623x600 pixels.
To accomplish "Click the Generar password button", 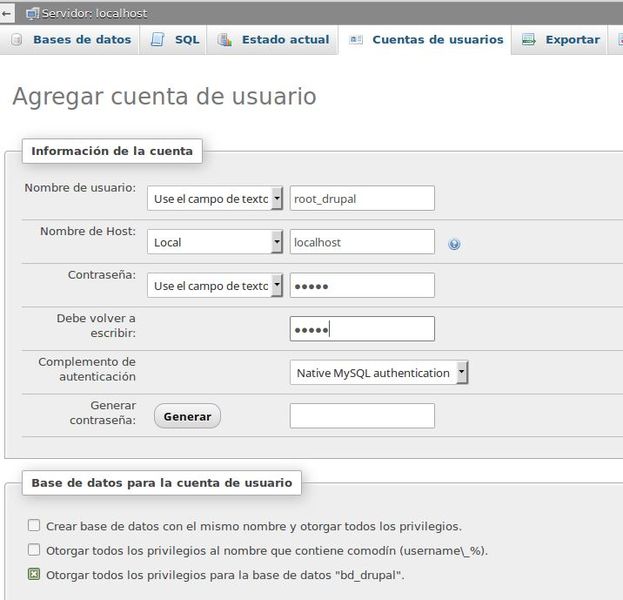I will [187, 416].
